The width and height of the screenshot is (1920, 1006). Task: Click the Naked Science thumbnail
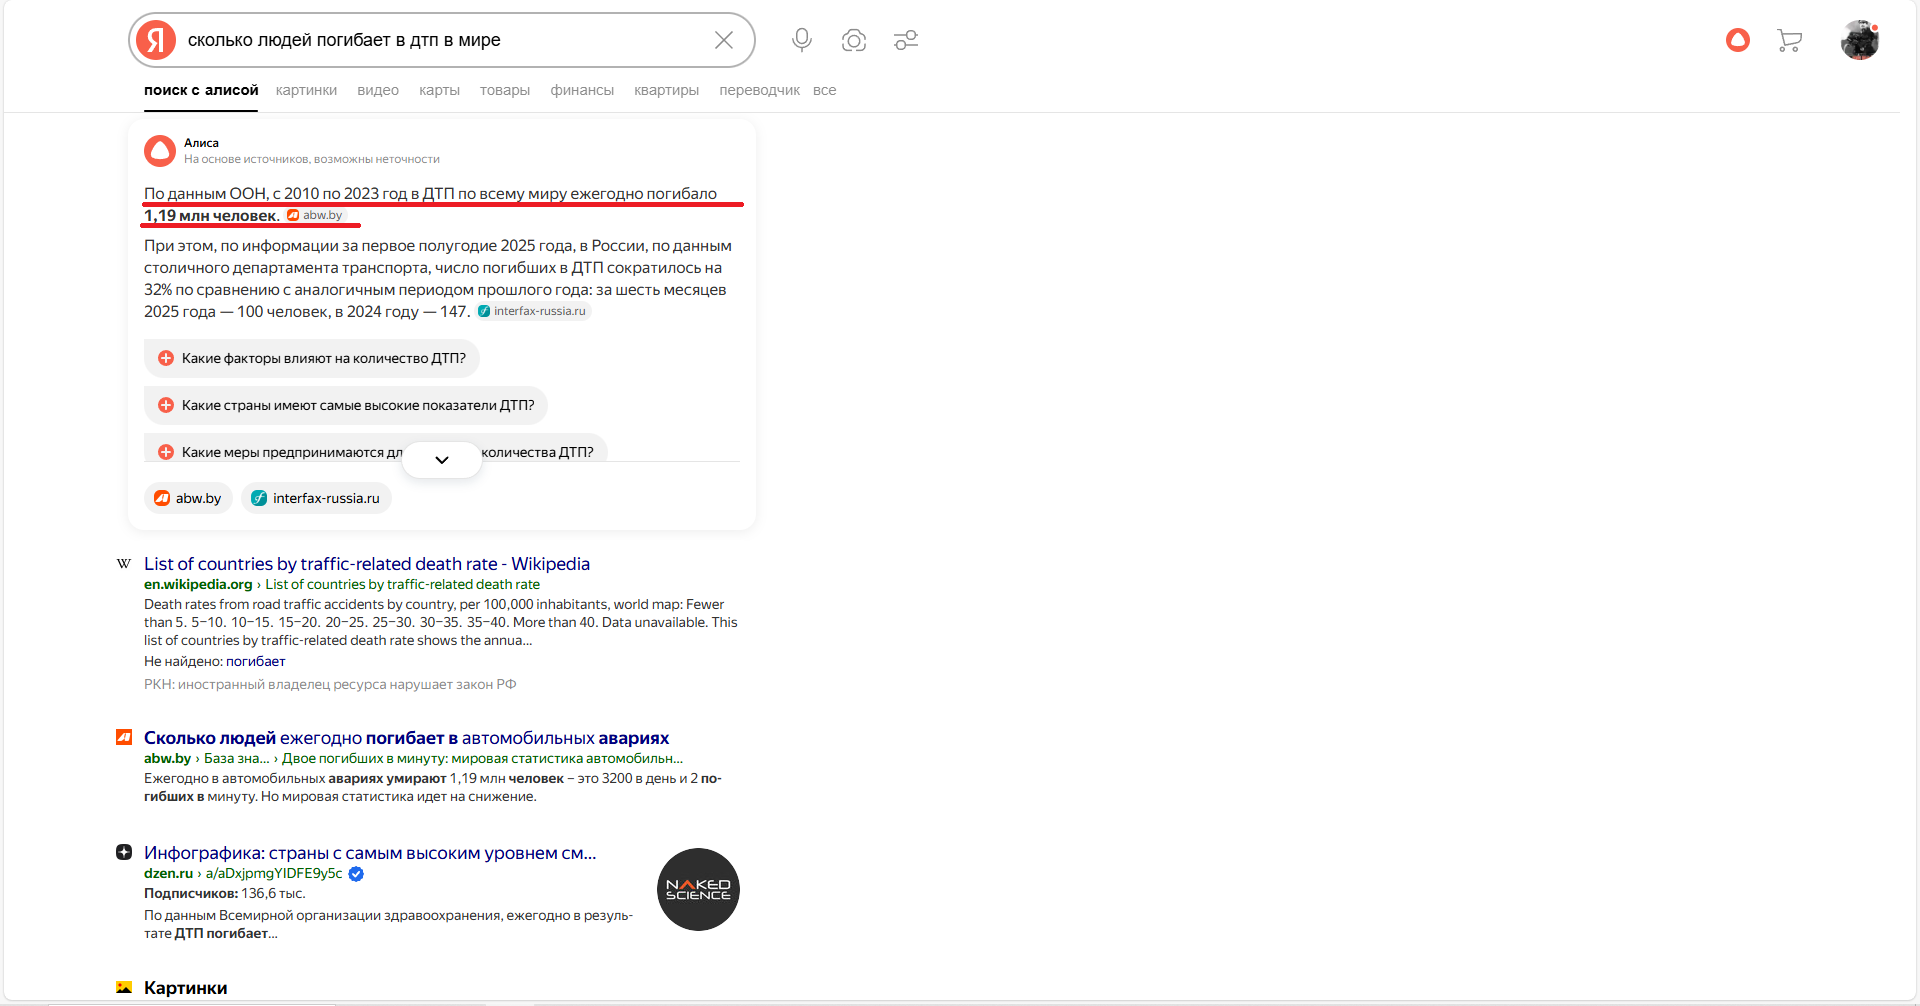click(698, 889)
